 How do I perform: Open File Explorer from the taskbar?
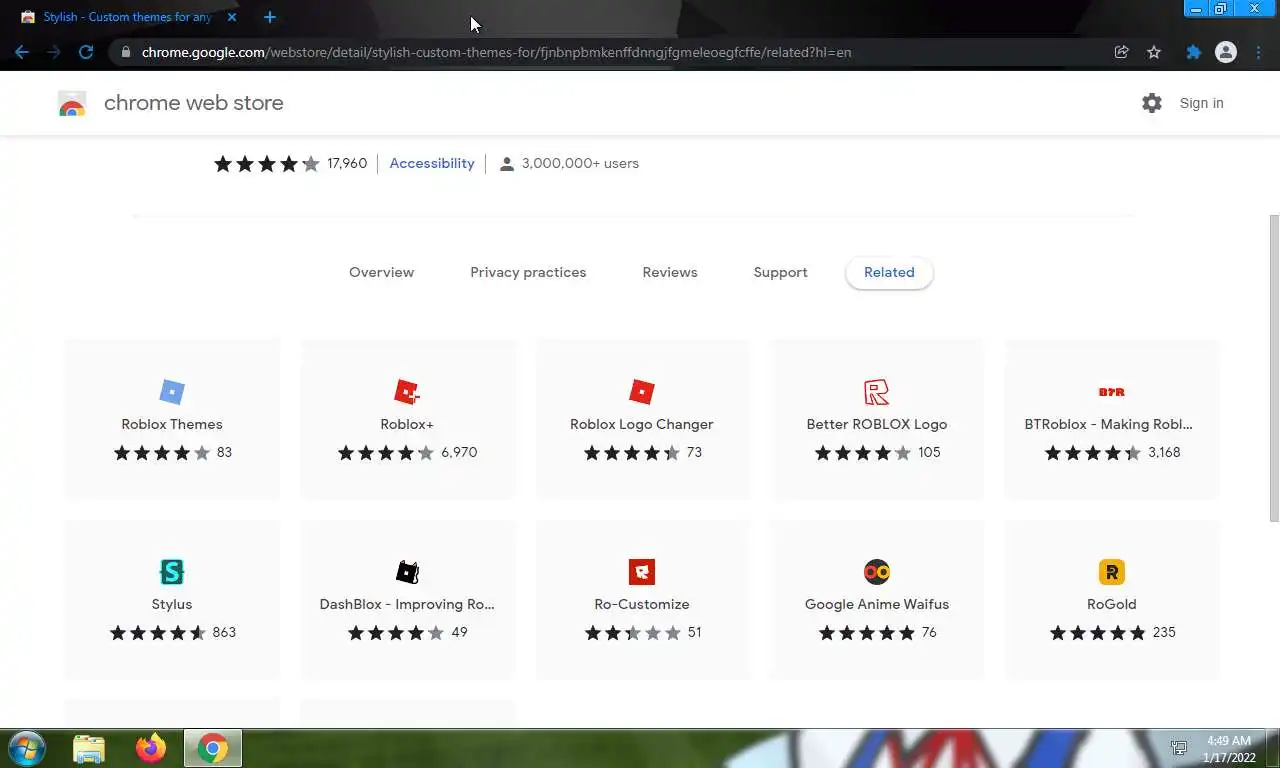89,748
